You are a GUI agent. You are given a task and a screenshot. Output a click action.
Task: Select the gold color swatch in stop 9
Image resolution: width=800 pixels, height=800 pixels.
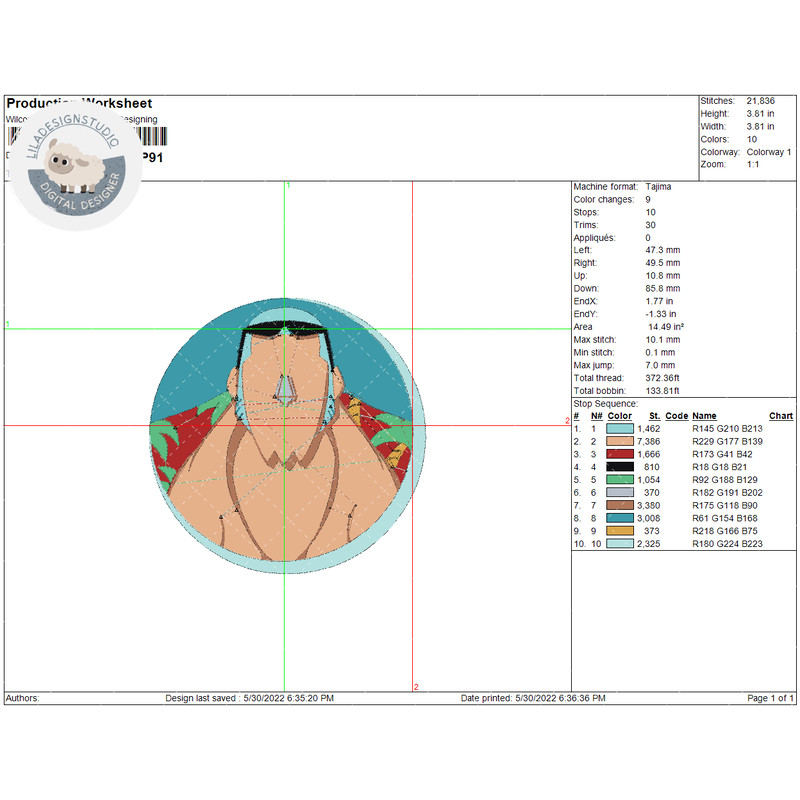pyautogui.click(x=619, y=531)
